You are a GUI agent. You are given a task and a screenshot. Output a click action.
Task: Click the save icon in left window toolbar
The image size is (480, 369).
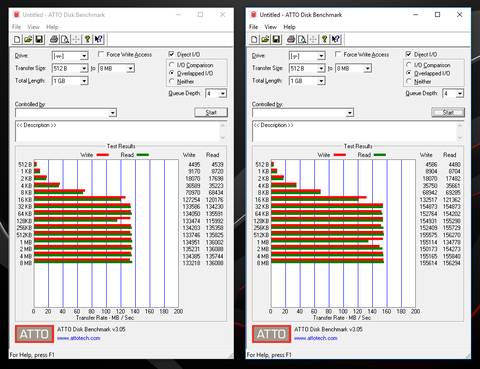[39, 40]
